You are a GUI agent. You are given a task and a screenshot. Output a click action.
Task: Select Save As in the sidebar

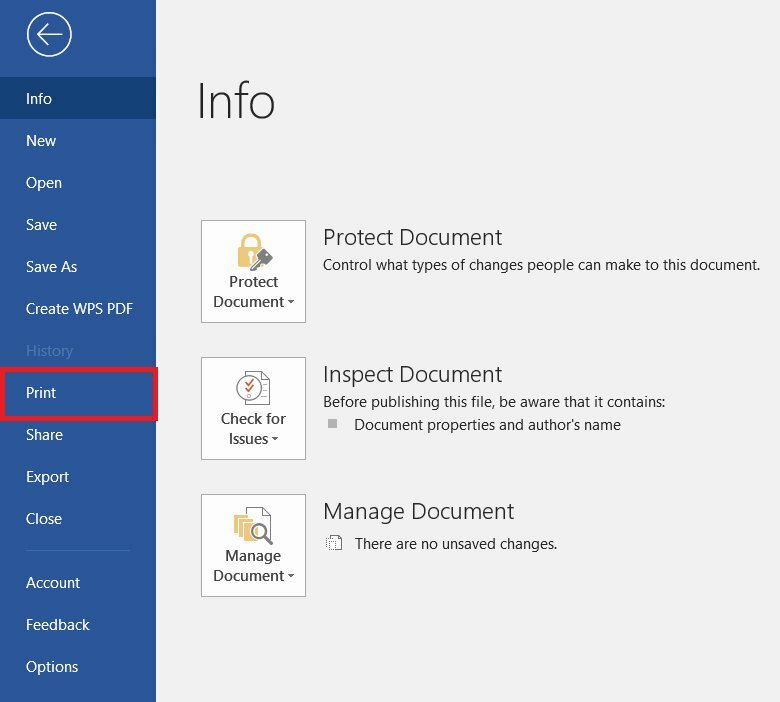click(x=51, y=267)
